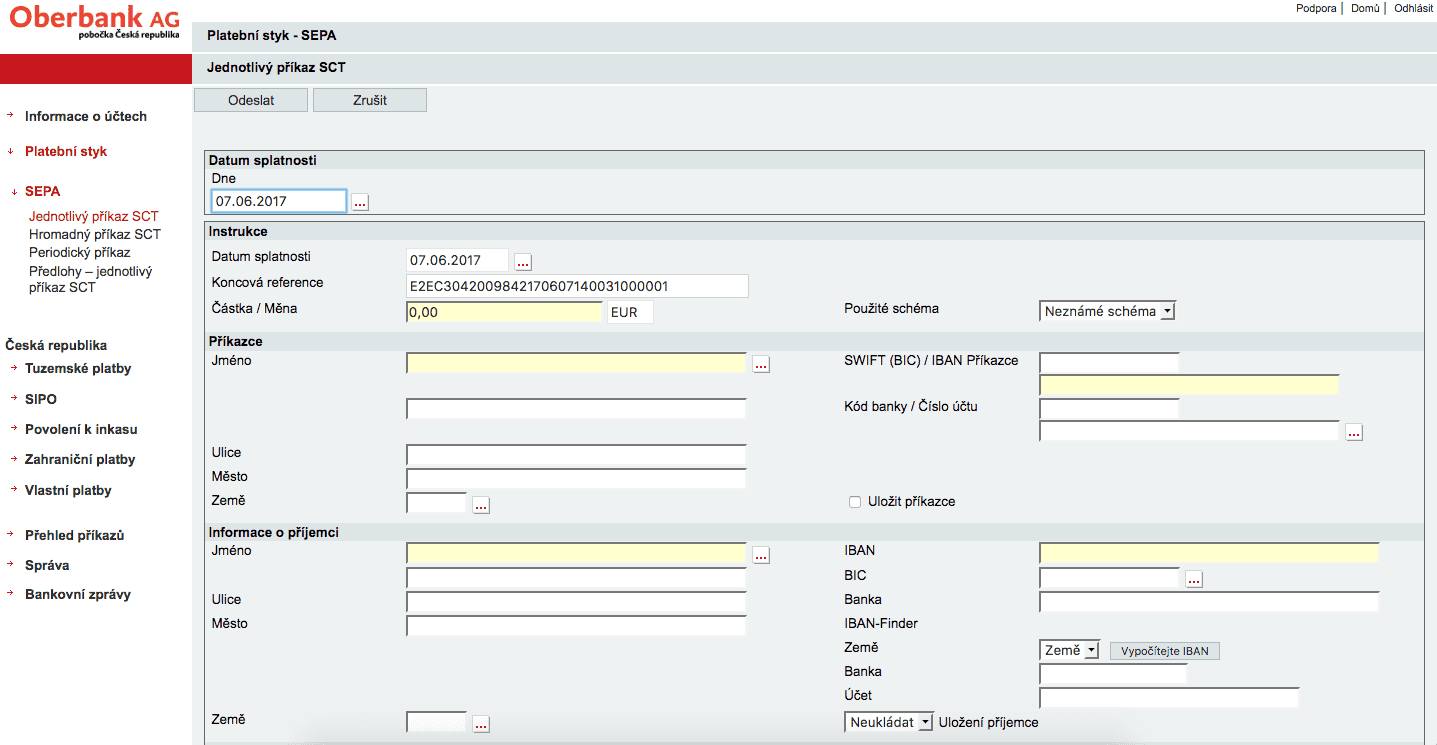Open the Podpora link
Screen dimensions: 1437x745
1316,8
